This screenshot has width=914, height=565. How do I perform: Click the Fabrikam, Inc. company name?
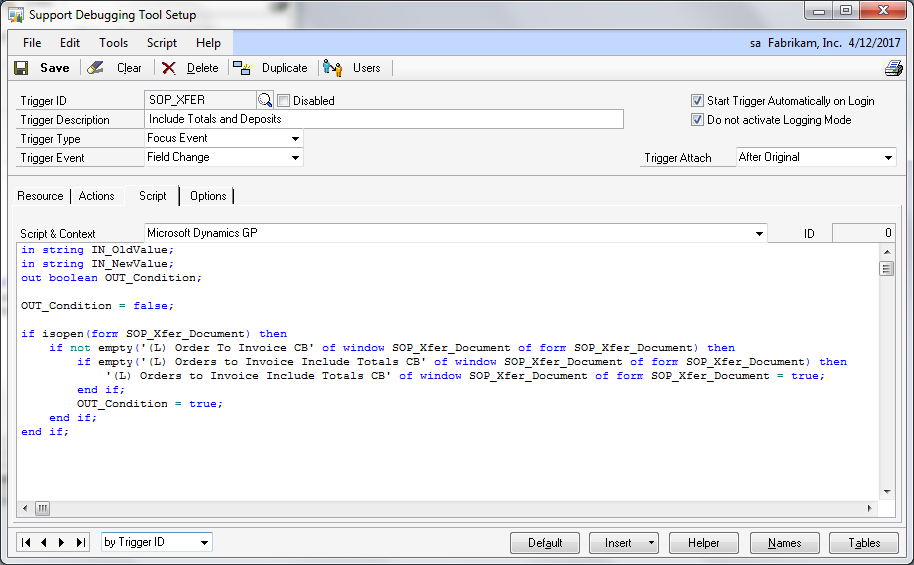804,43
